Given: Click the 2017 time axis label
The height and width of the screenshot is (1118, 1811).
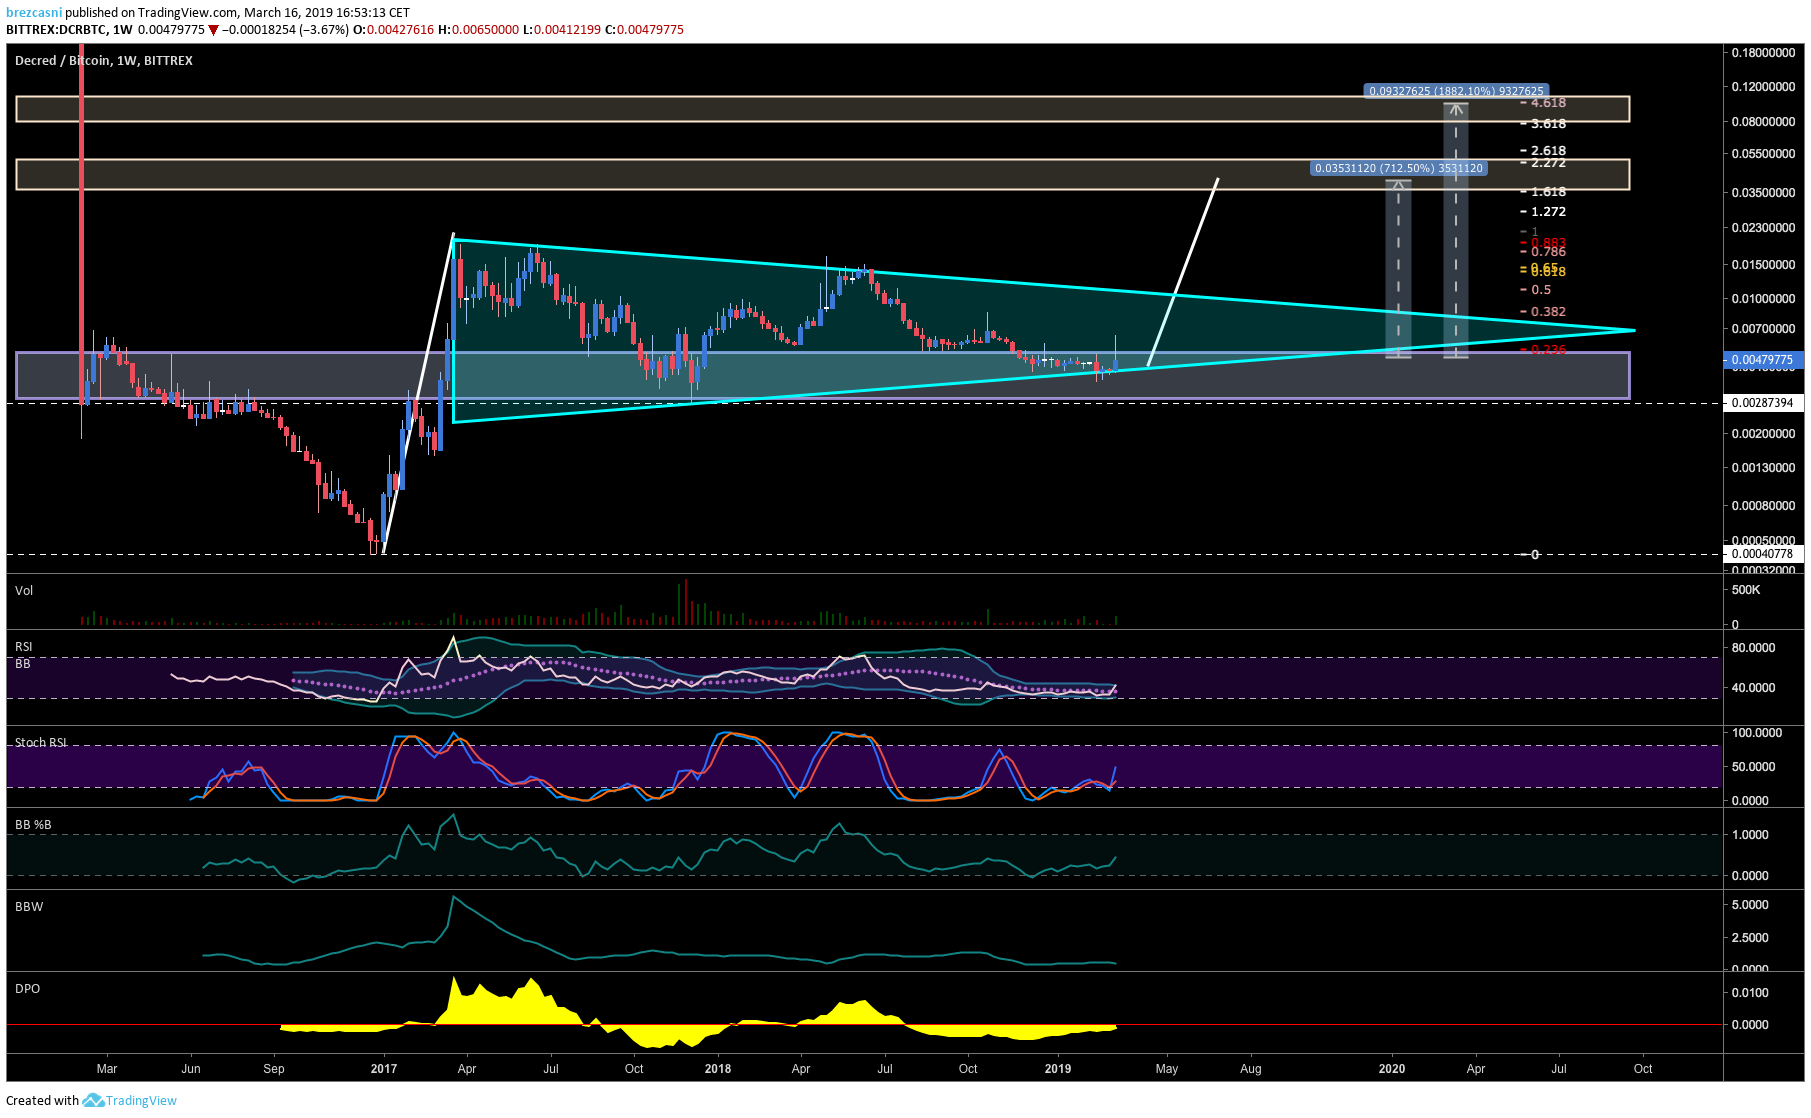Looking at the screenshot, I should point(384,1069).
